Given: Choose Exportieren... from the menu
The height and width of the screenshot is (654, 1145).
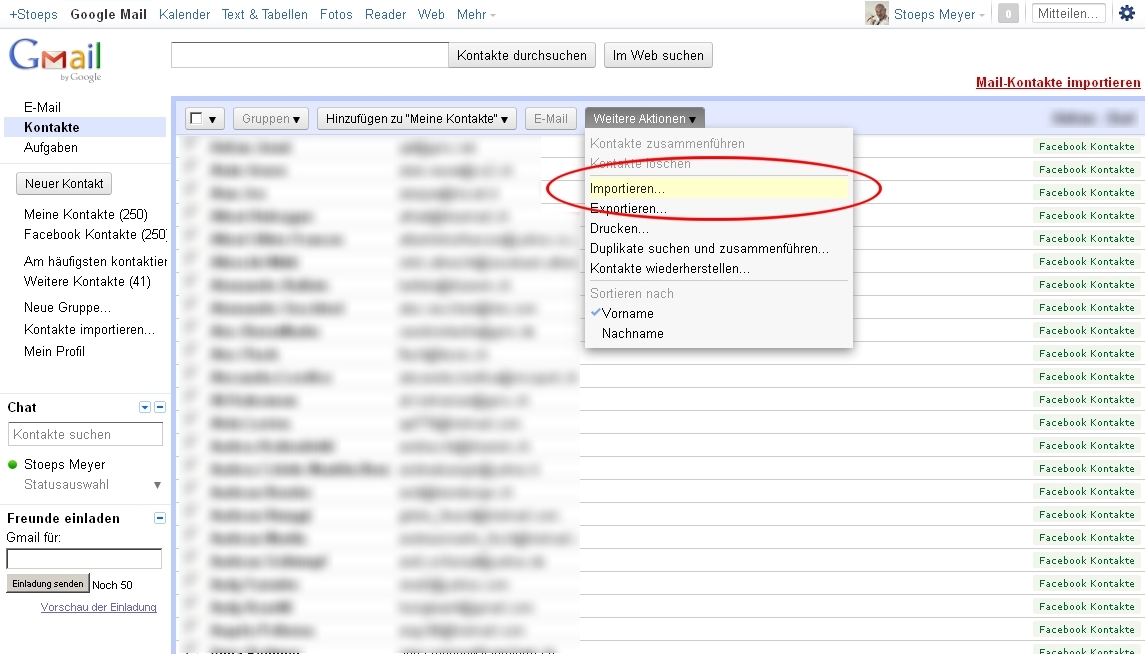Looking at the screenshot, I should 628,208.
